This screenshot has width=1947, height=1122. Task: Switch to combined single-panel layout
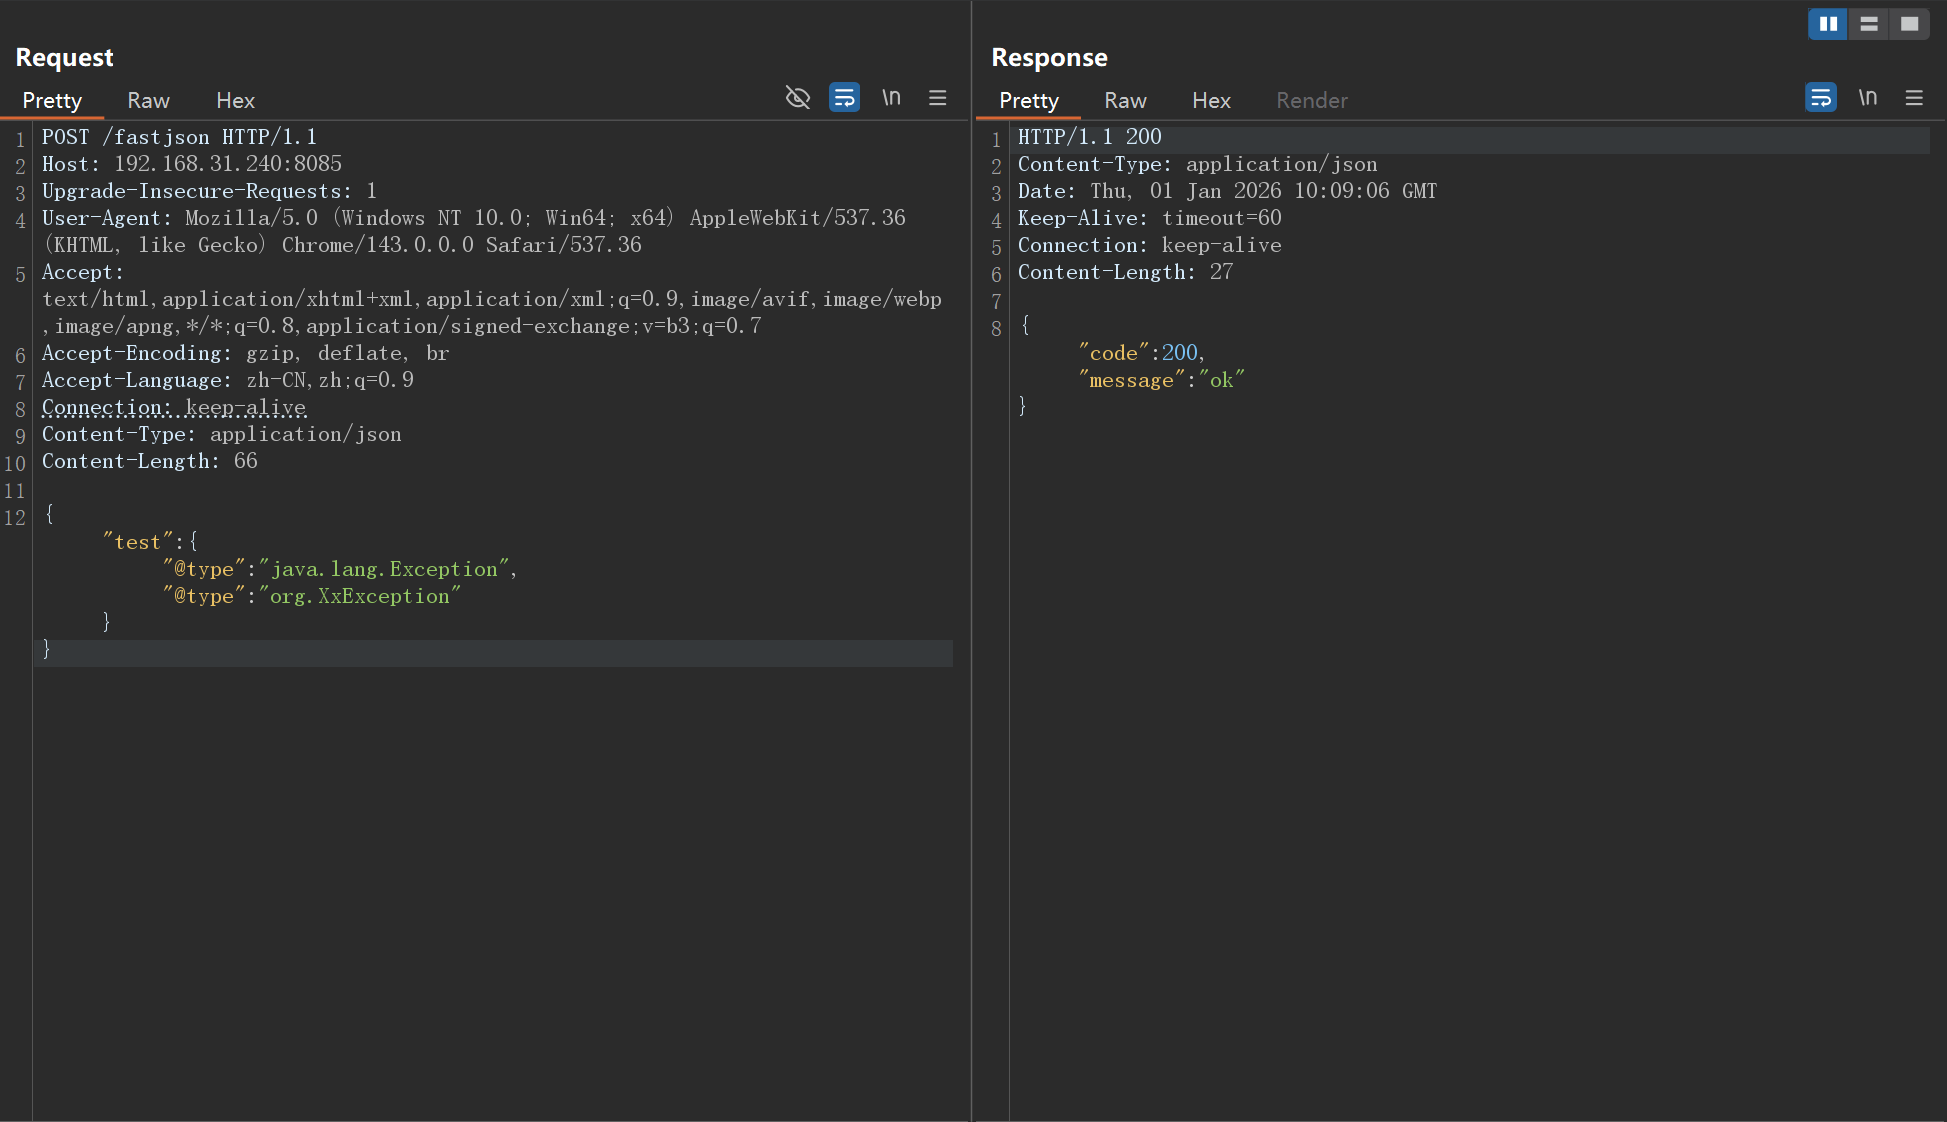pyautogui.click(x=1909, y=24)
